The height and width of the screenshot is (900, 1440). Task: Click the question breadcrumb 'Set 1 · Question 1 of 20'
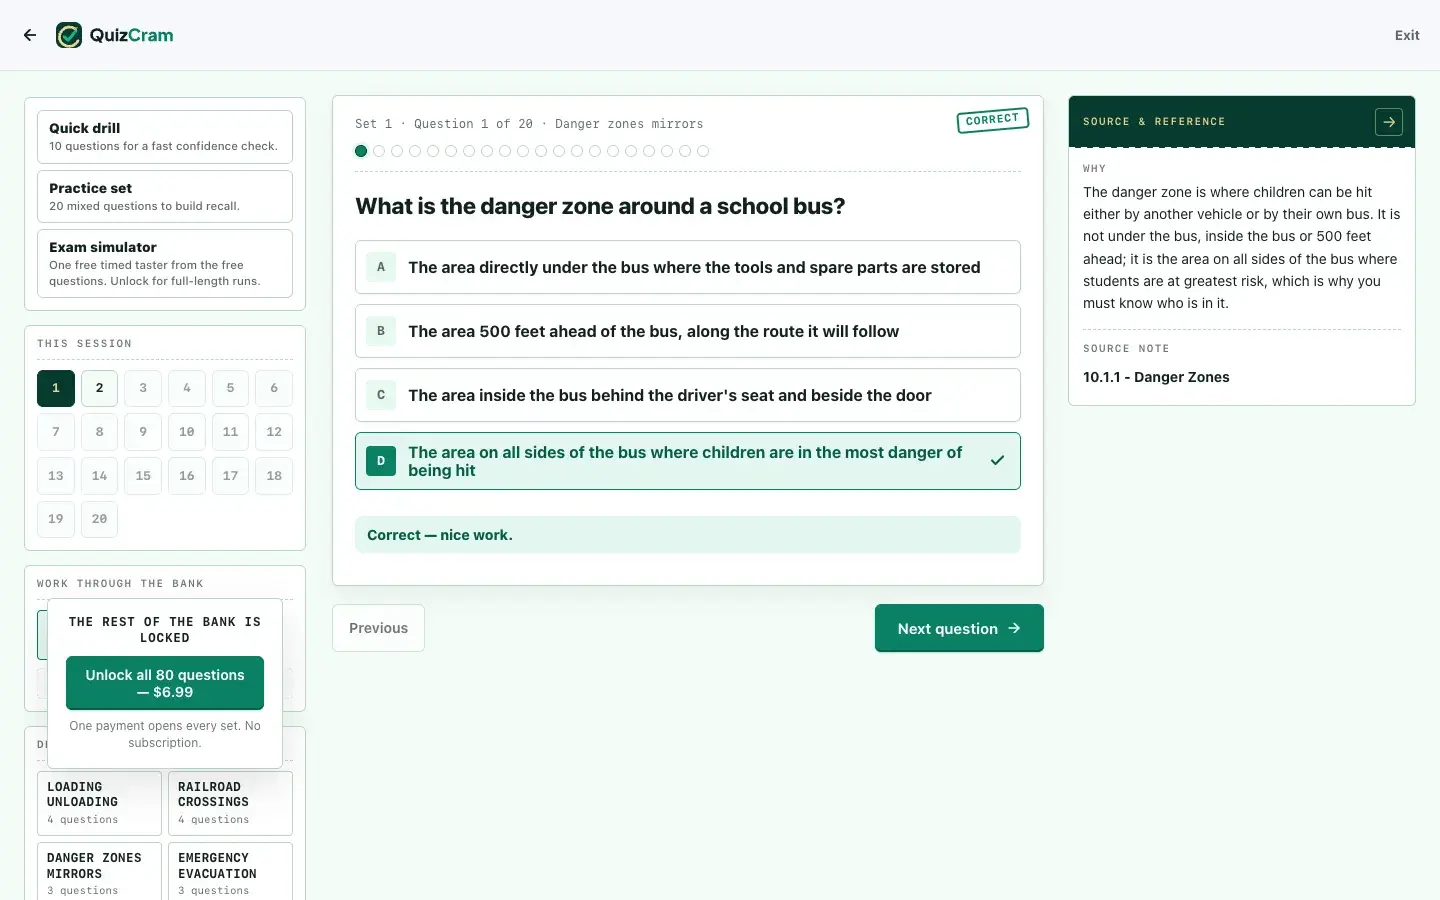(444, 124)
